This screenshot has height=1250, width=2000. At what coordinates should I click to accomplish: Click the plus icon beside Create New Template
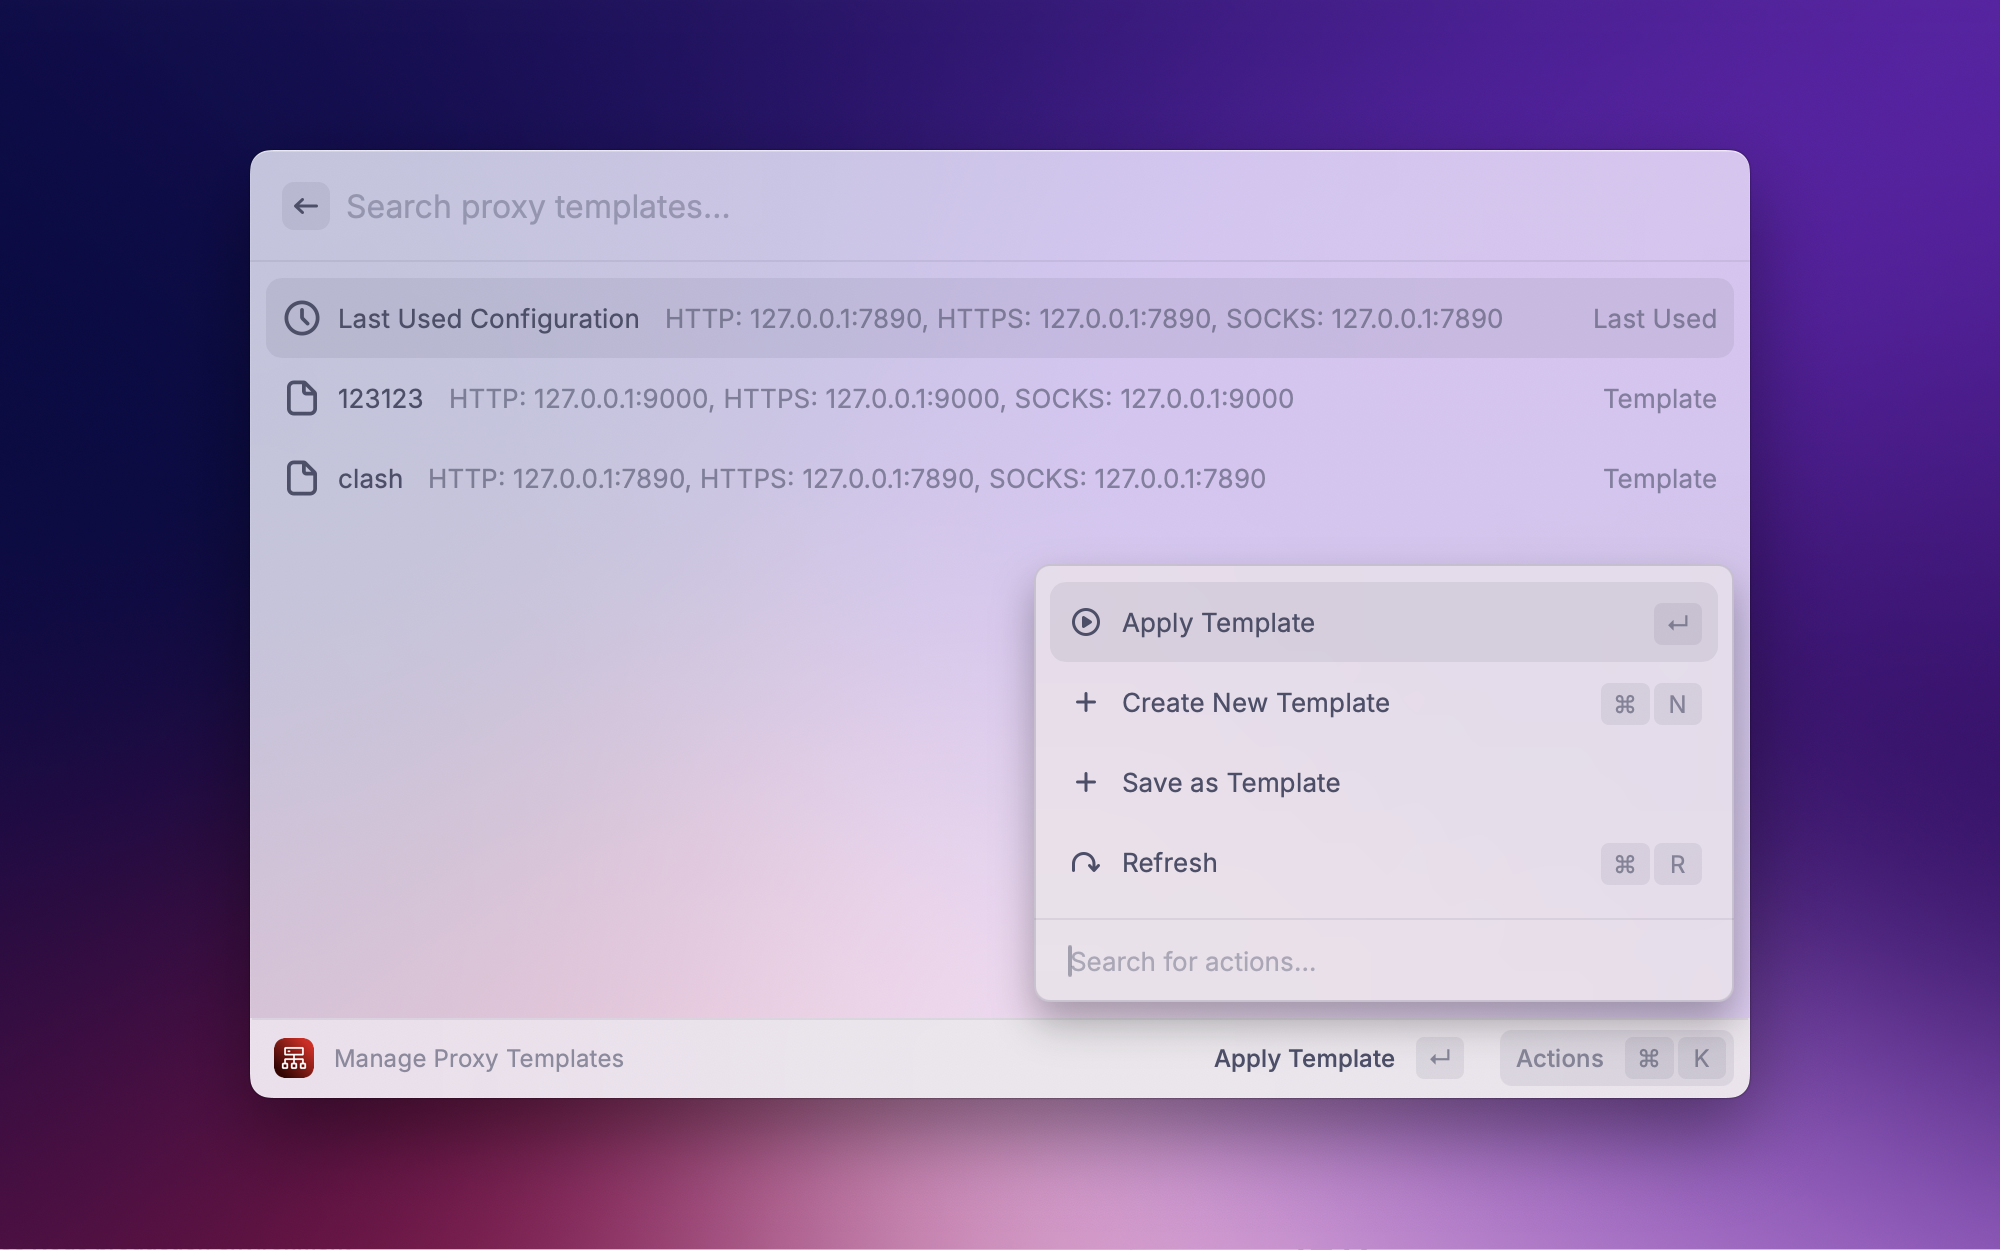tap(1086, 702)
